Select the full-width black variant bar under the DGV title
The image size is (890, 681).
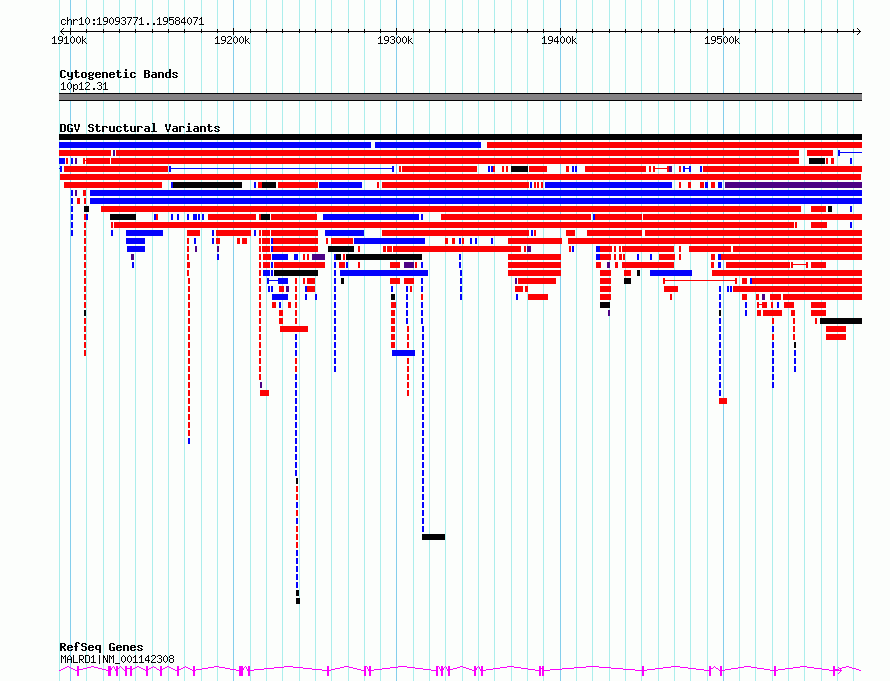[x=460, y=137]
